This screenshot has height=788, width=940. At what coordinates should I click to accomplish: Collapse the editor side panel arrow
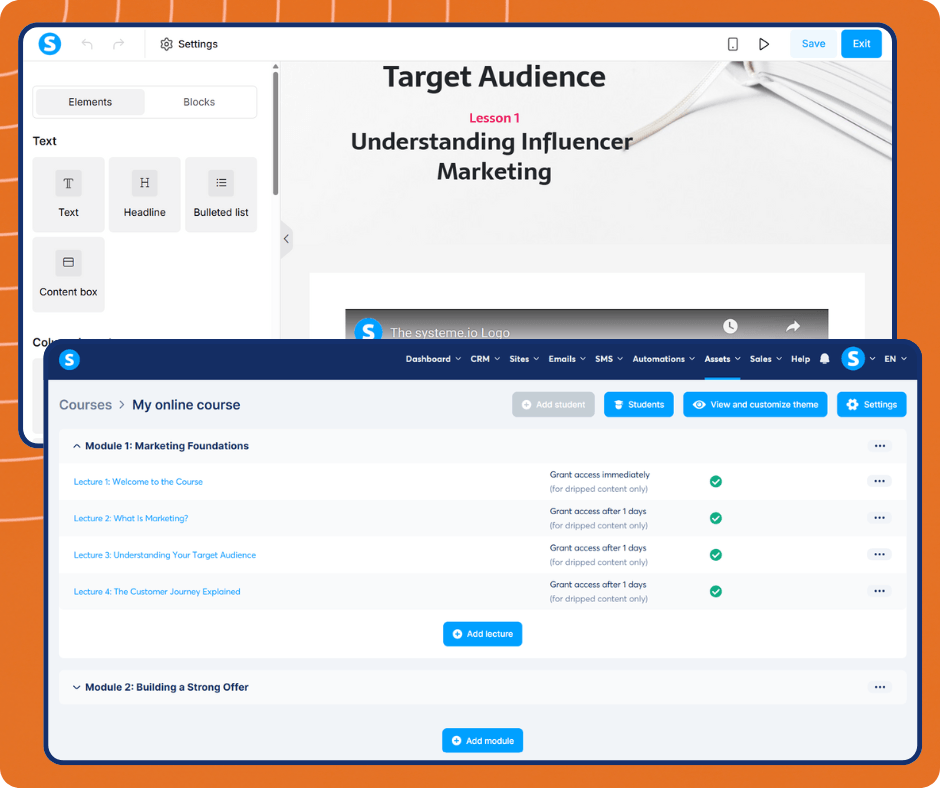tap(287, 239)
